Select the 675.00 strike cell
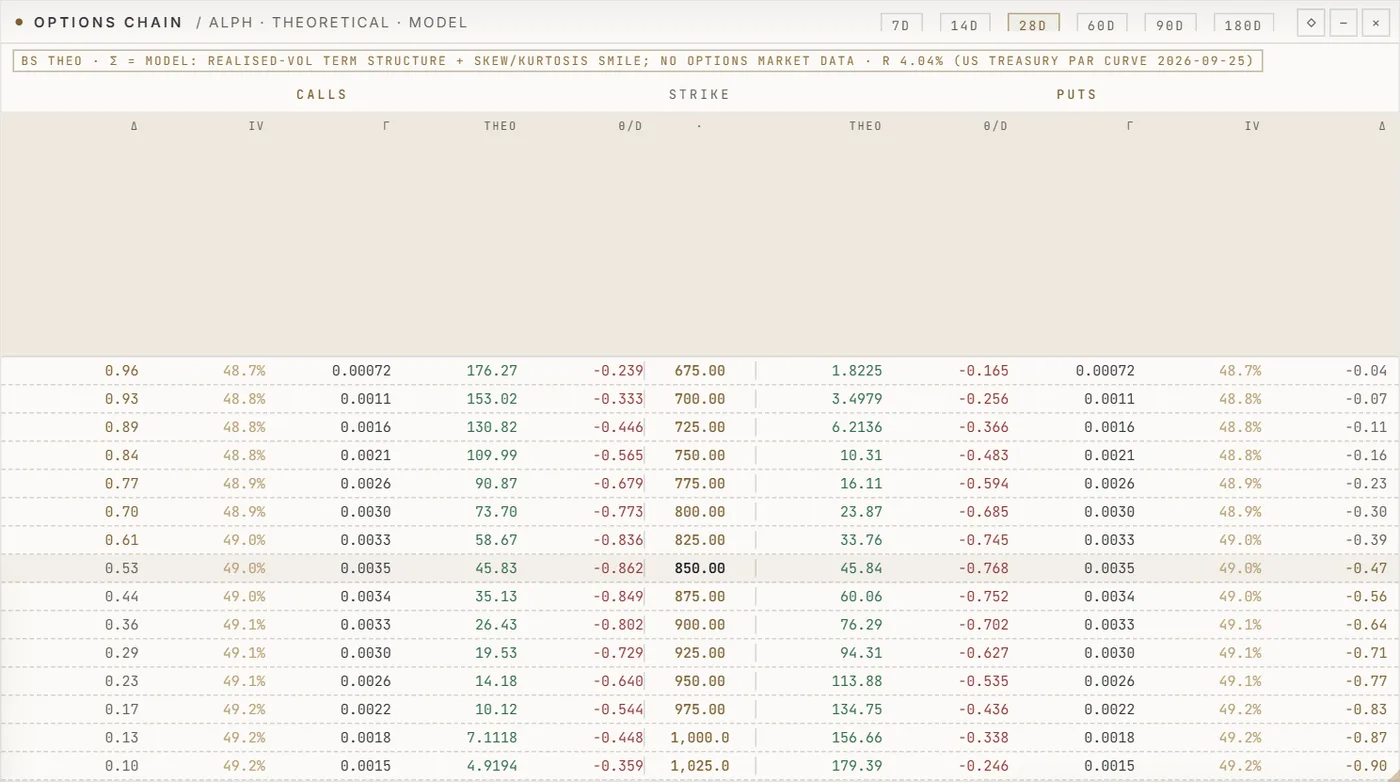 (x=699, y=371)
